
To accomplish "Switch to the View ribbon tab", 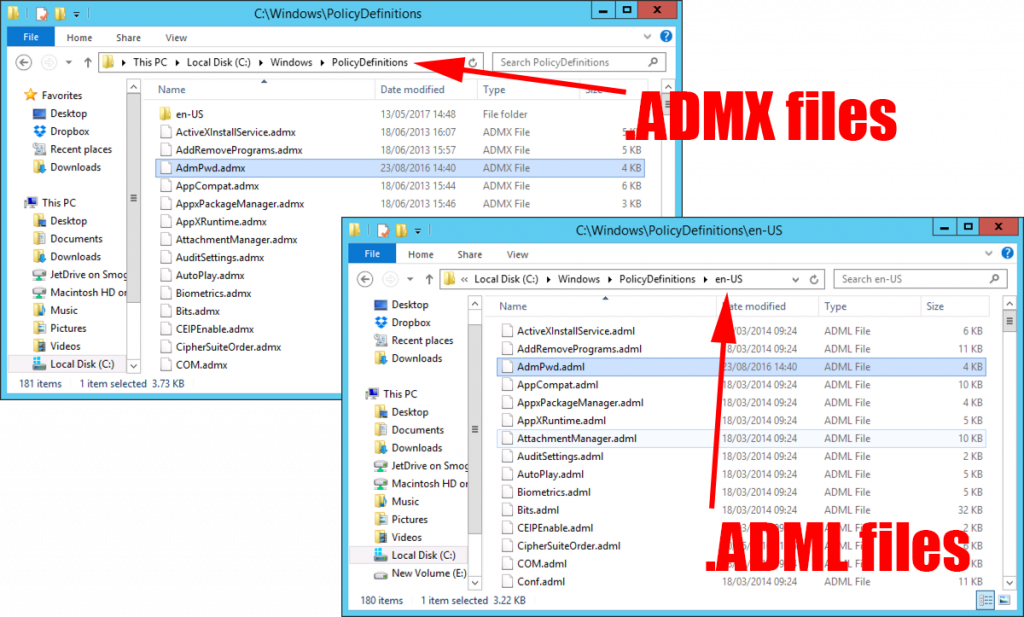I will [517, 253].
